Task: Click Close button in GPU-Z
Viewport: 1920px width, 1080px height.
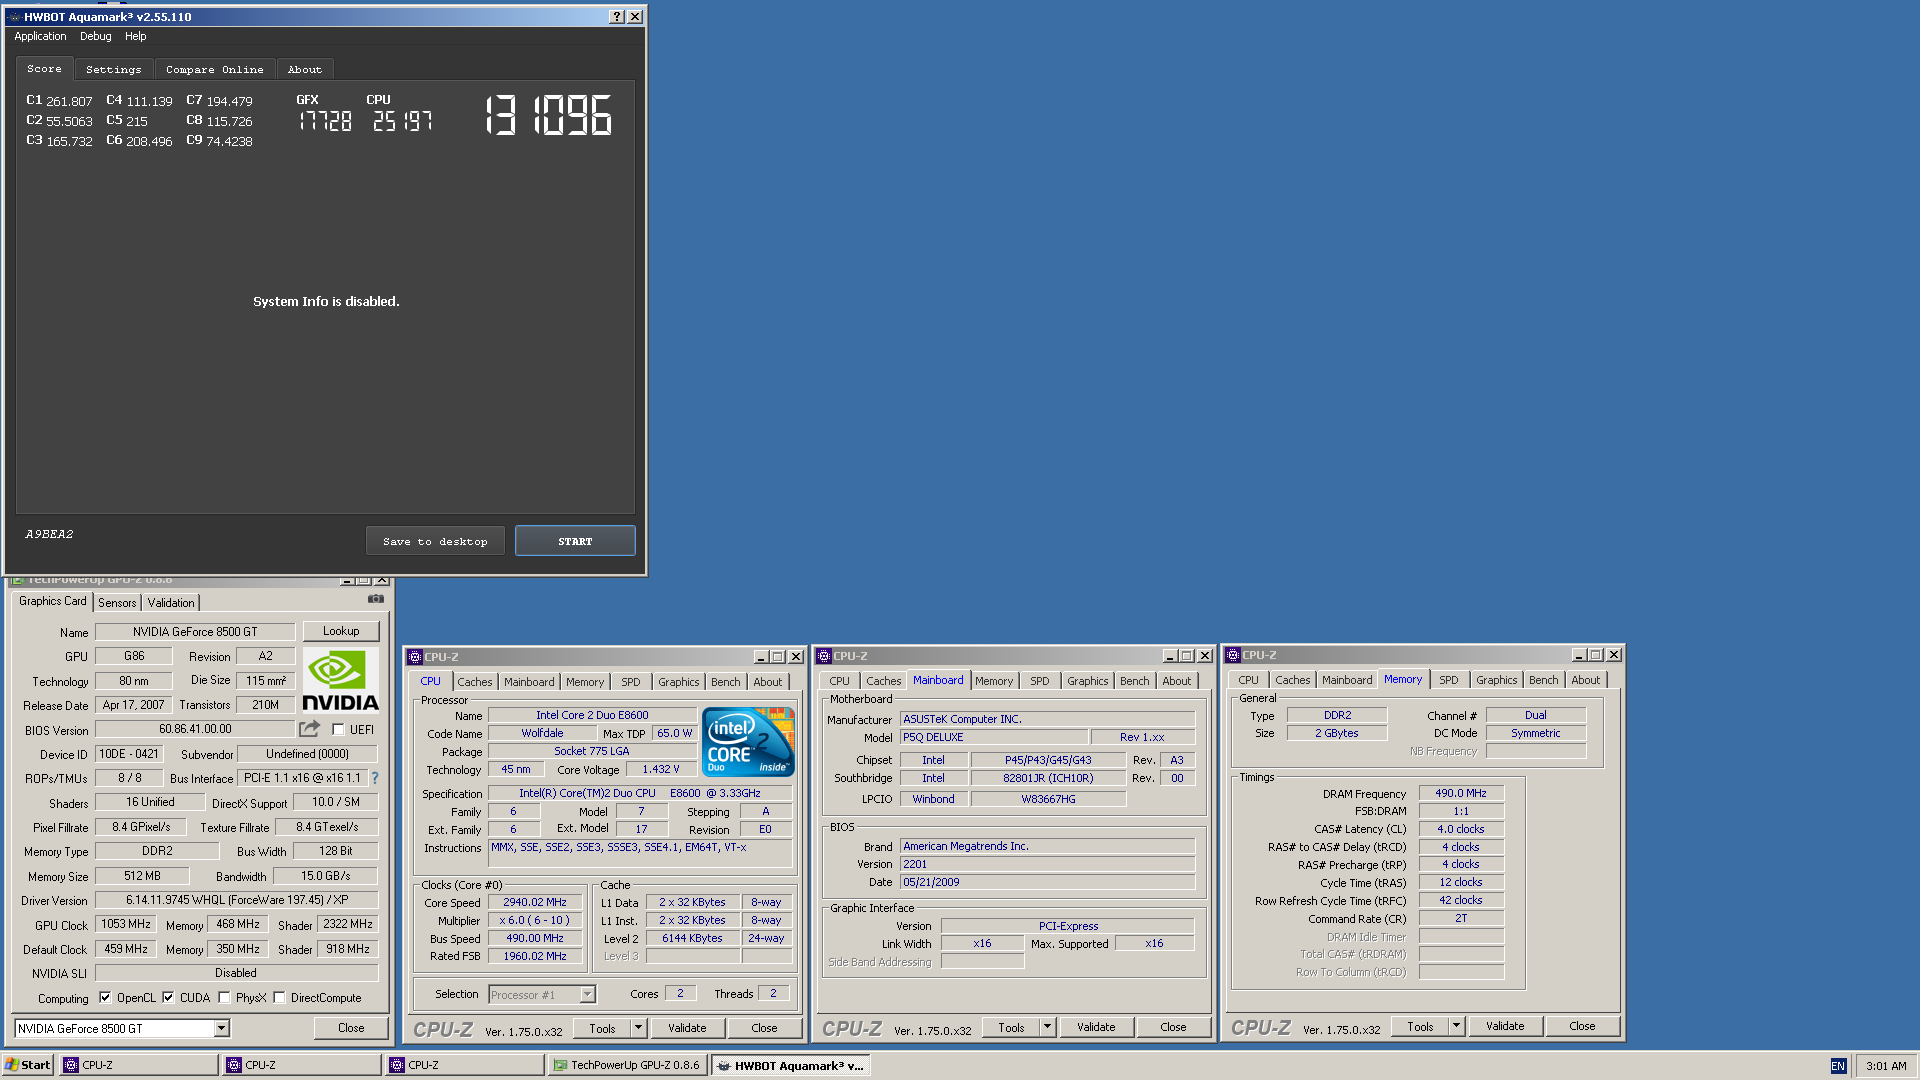Action: pos(351,1028)
